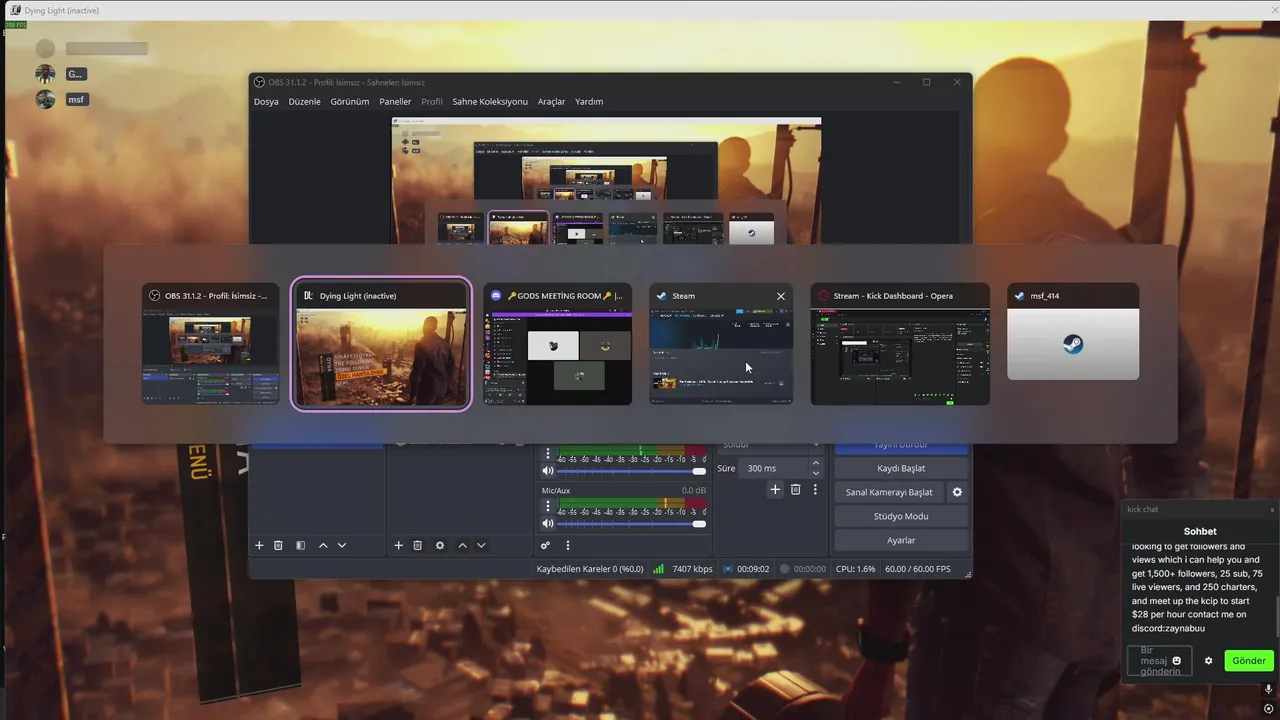Image resolution: width=1280 pixels, height=720 pixels.
Task: Add a new source with the plus icon in the Sources panel
Action: click(x=398, y=545)
